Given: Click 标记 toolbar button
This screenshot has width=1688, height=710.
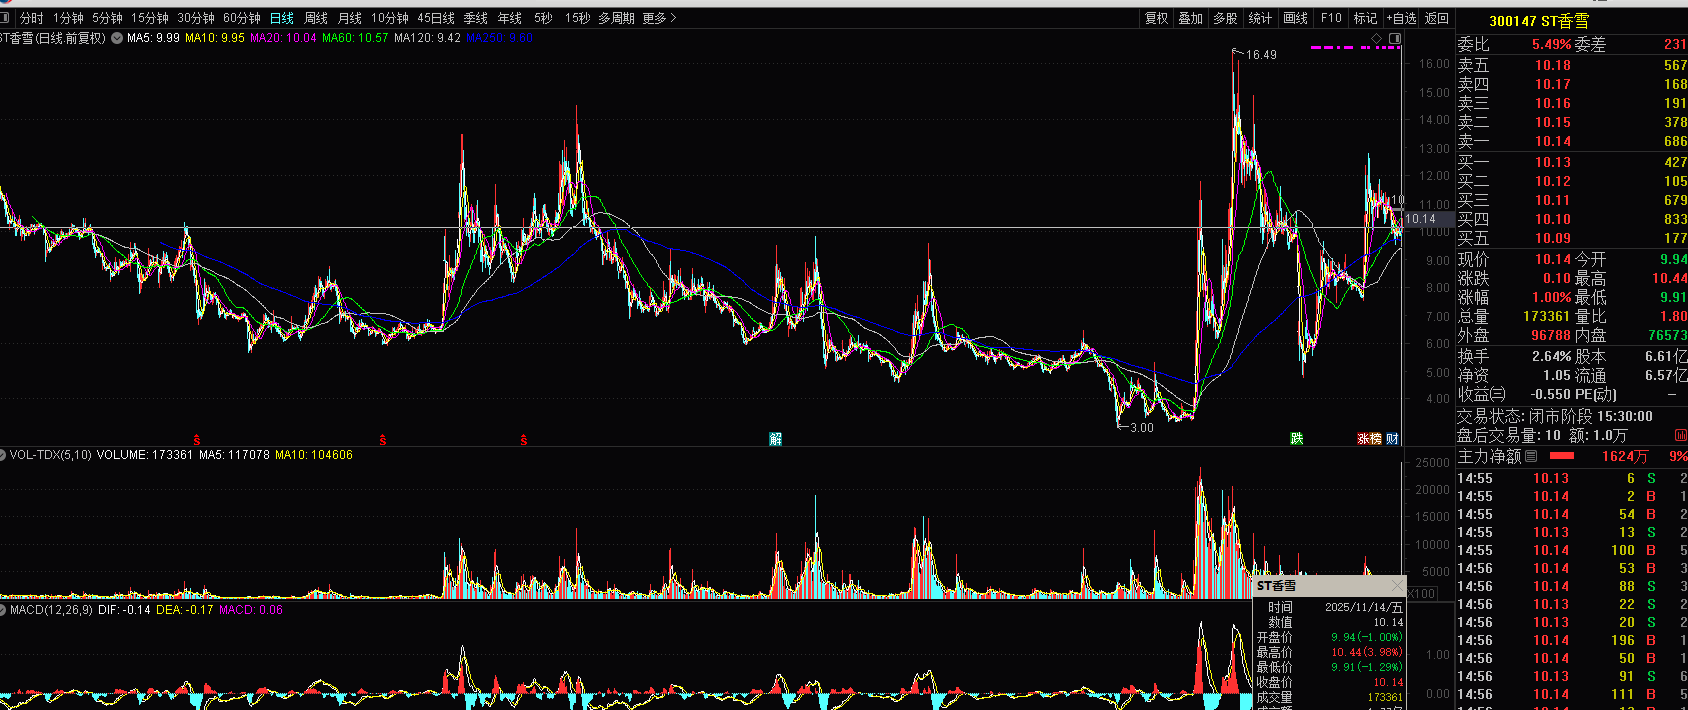Looking at the screenshot, I should [1365, 18].
